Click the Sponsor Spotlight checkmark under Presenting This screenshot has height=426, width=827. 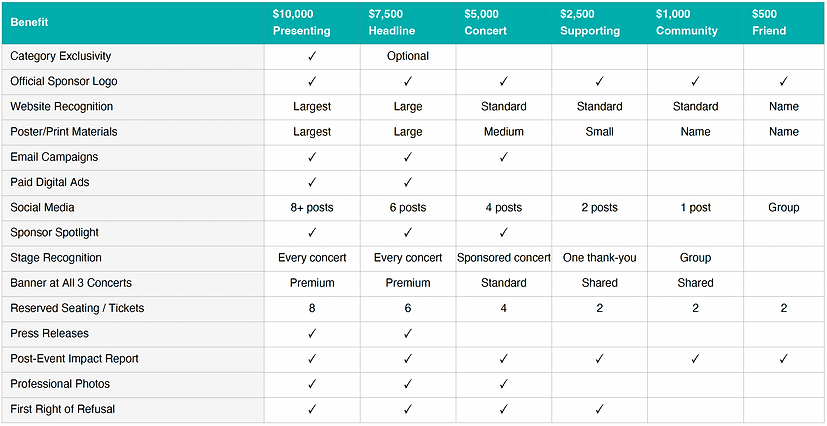[312, 233]
